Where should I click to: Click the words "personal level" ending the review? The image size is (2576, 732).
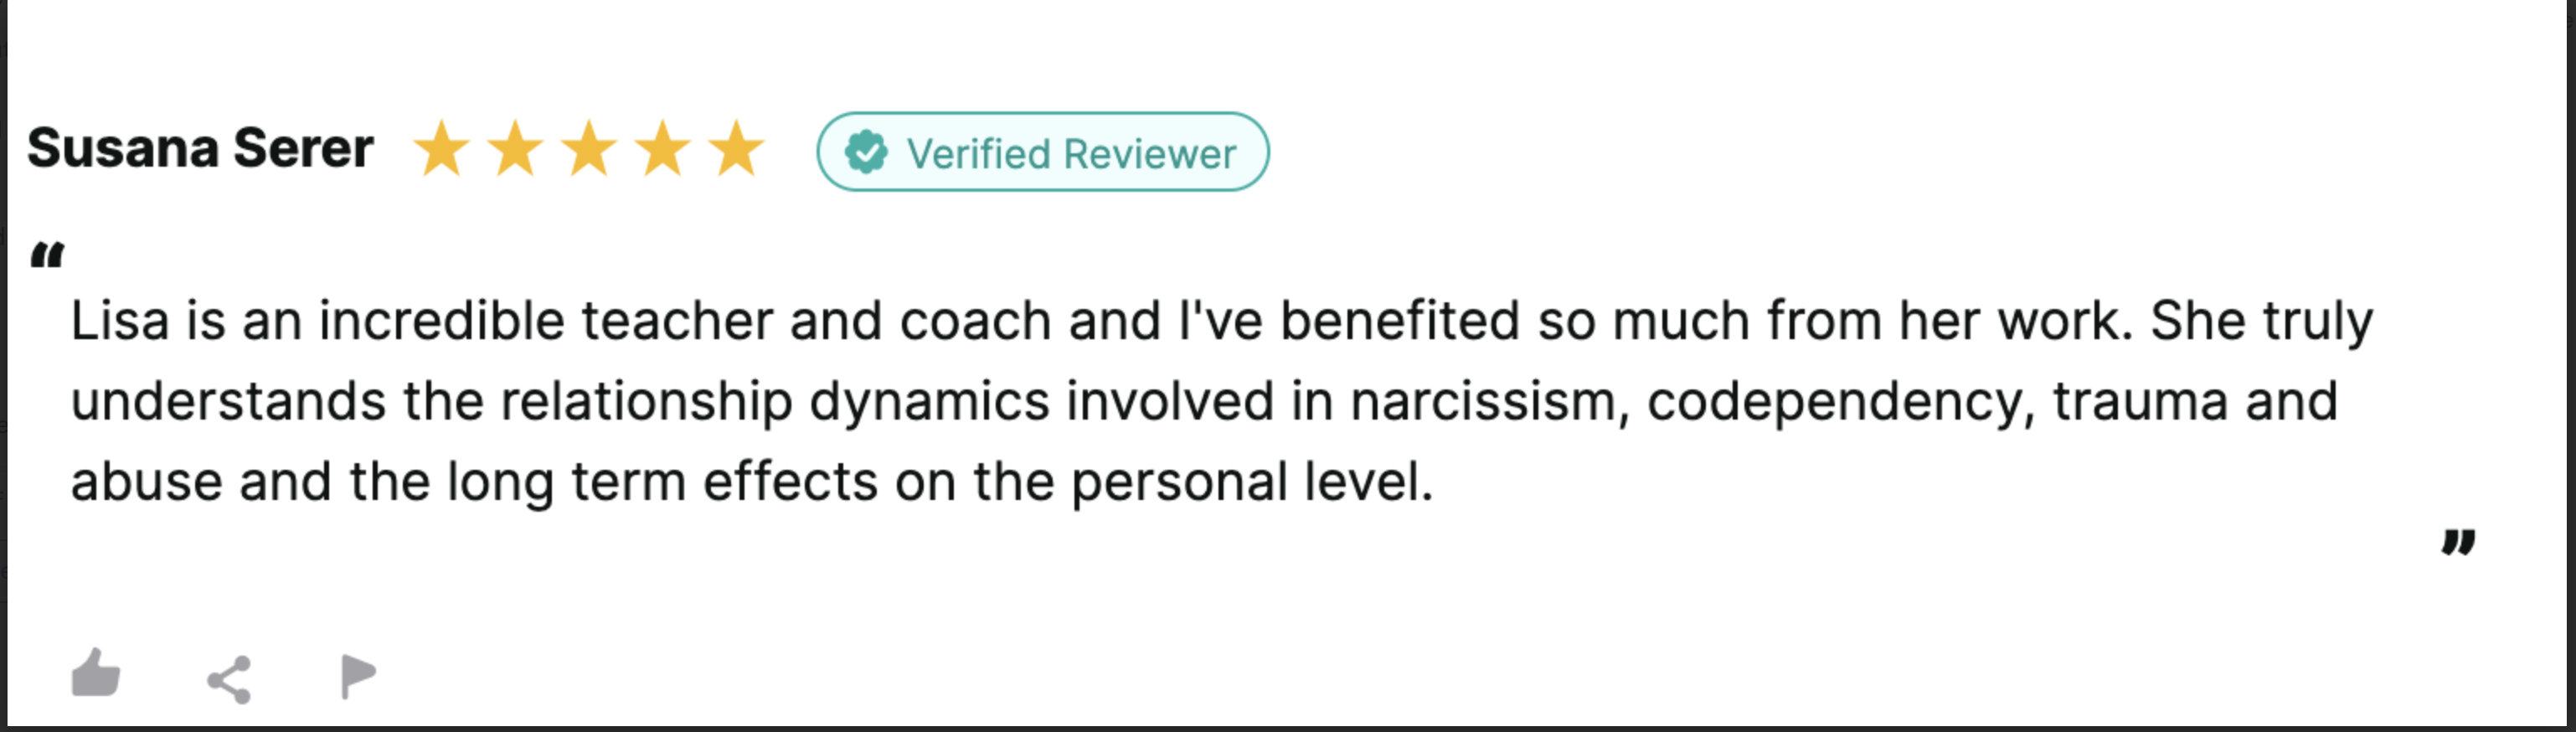click(x=1250, y=482)
